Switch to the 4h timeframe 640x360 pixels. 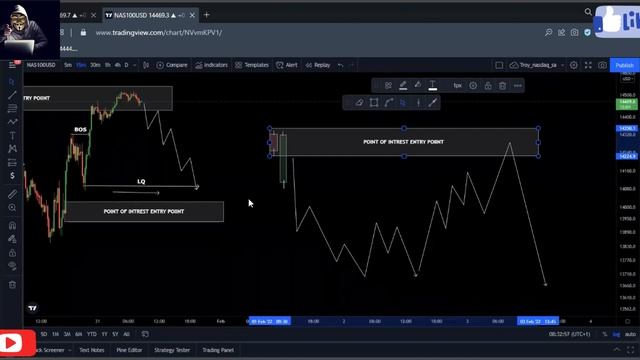pos(118,65)
